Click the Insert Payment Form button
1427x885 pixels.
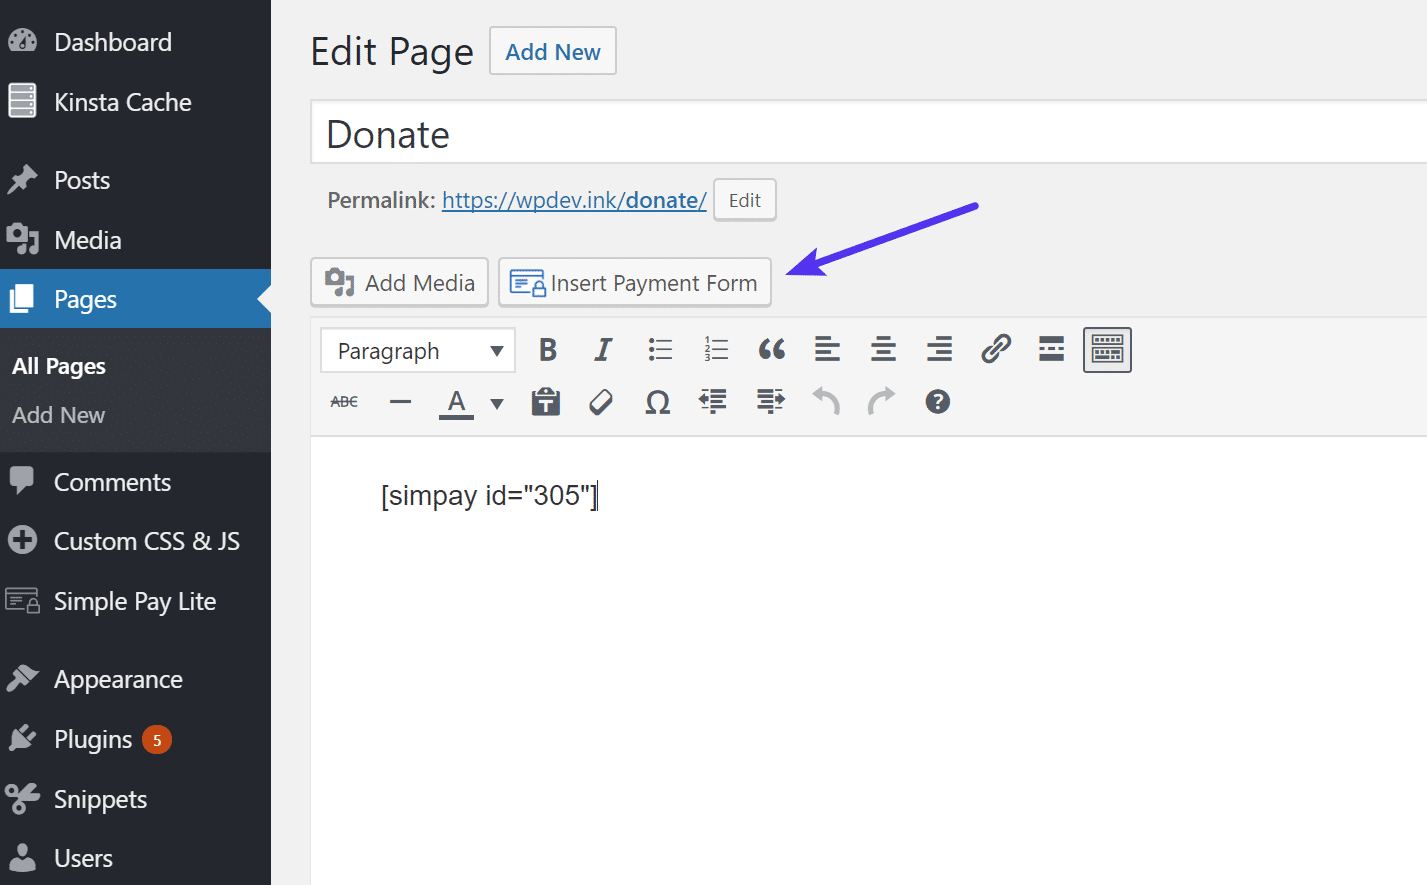(x=635, y=283)
